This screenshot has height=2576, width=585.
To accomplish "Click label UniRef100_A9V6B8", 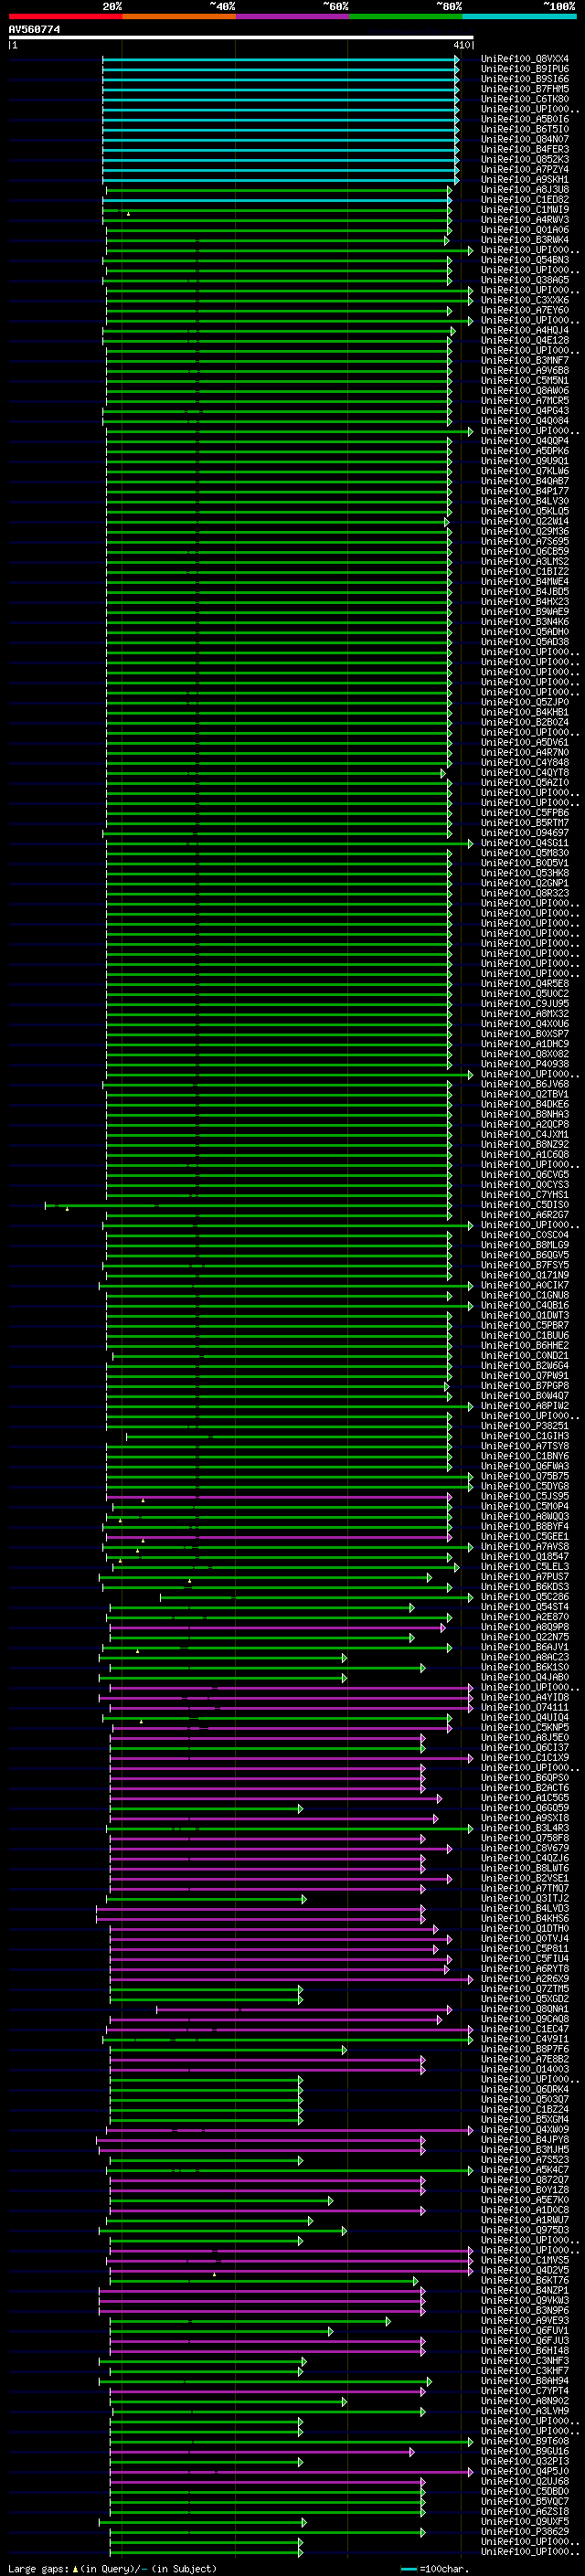I will [525, 370].
